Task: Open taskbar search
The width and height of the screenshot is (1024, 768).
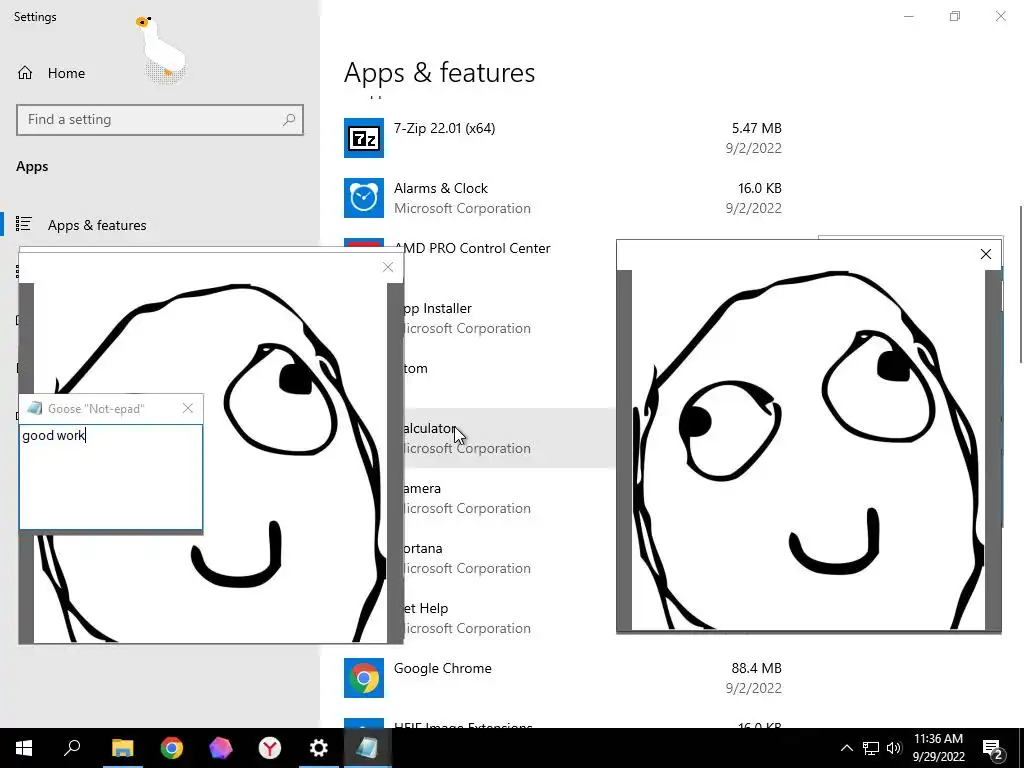Action: point(72,748)
